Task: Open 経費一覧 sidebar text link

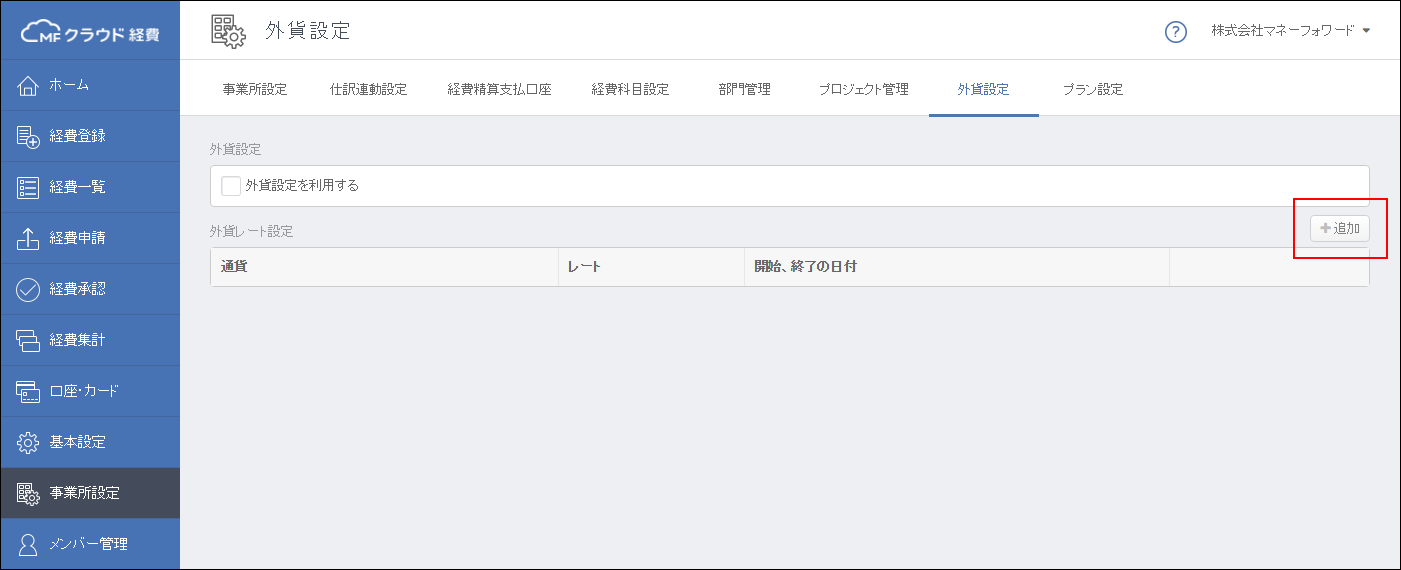Action: 77,187
